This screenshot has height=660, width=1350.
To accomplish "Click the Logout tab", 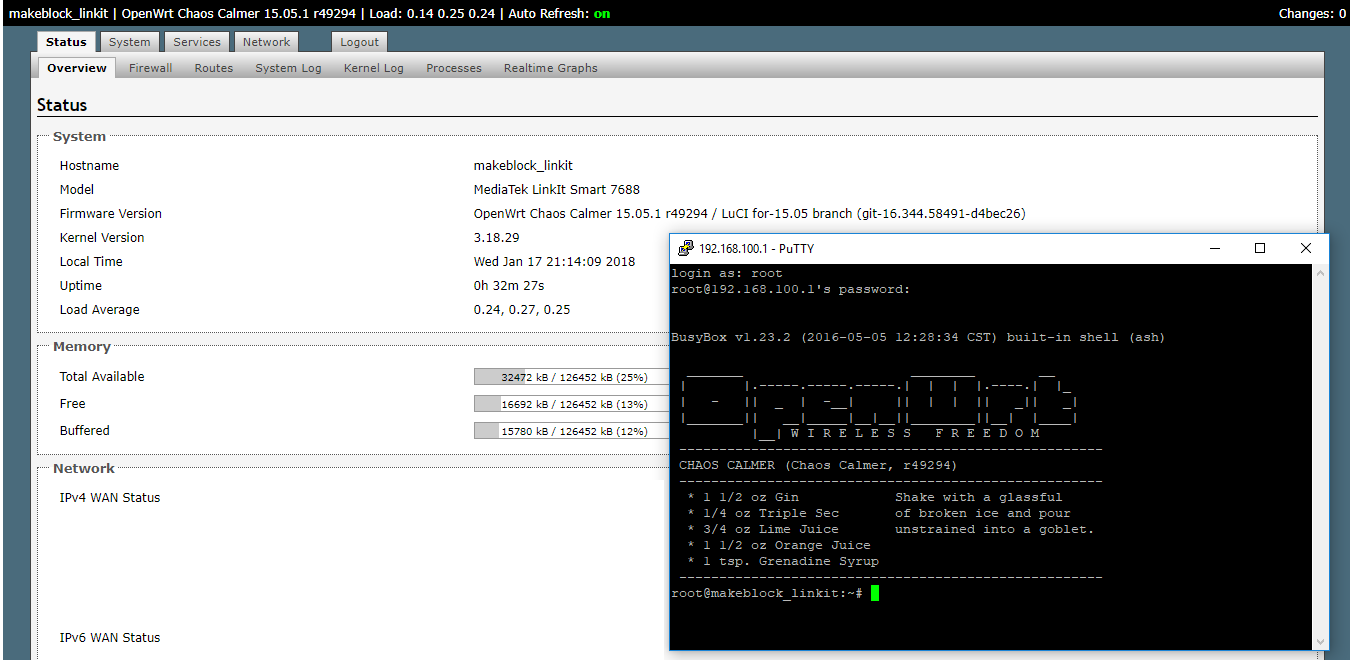I will [359, 42].
